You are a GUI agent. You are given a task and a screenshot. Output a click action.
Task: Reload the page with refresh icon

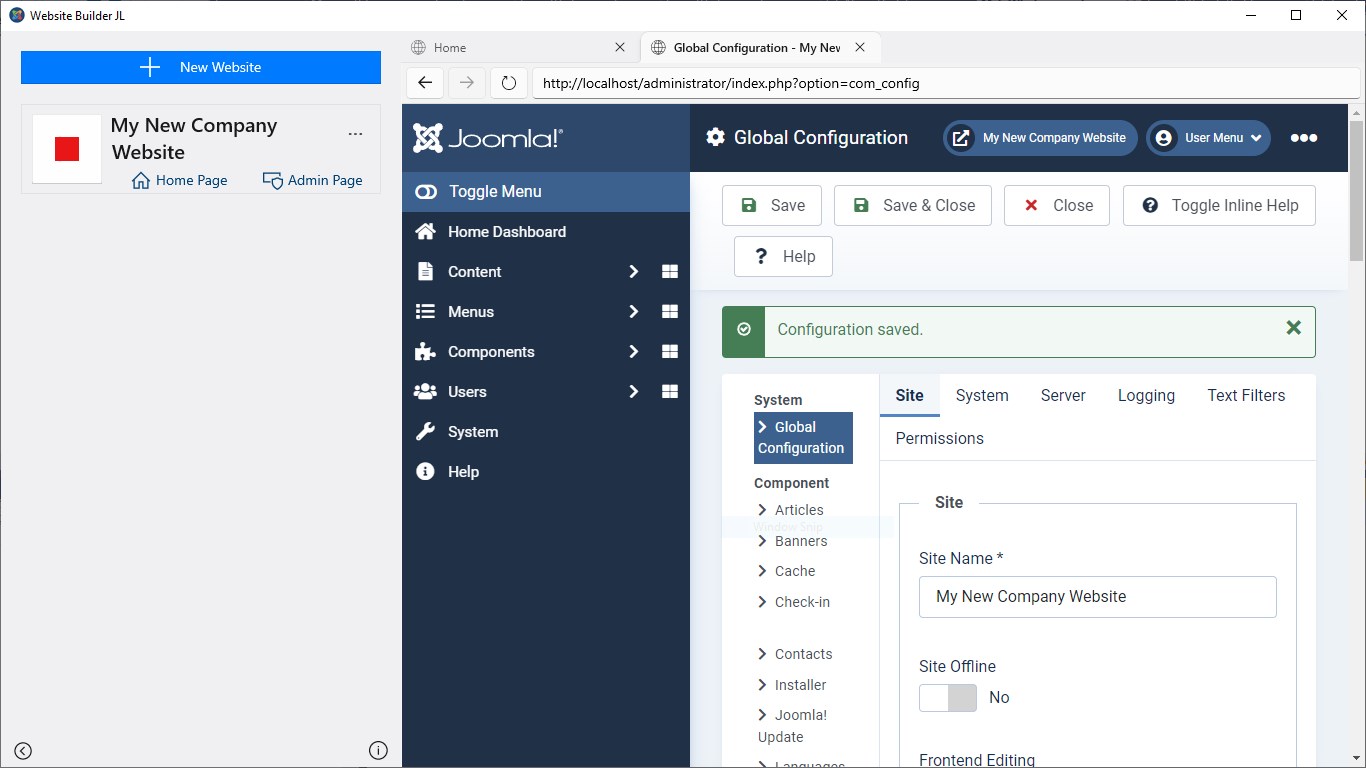tap(509, 83)
